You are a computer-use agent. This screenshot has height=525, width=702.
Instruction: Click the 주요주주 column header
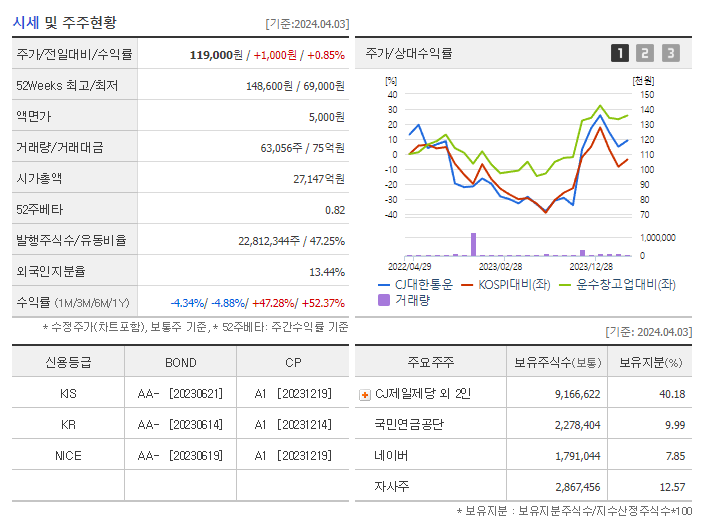[x=431, y=362]
